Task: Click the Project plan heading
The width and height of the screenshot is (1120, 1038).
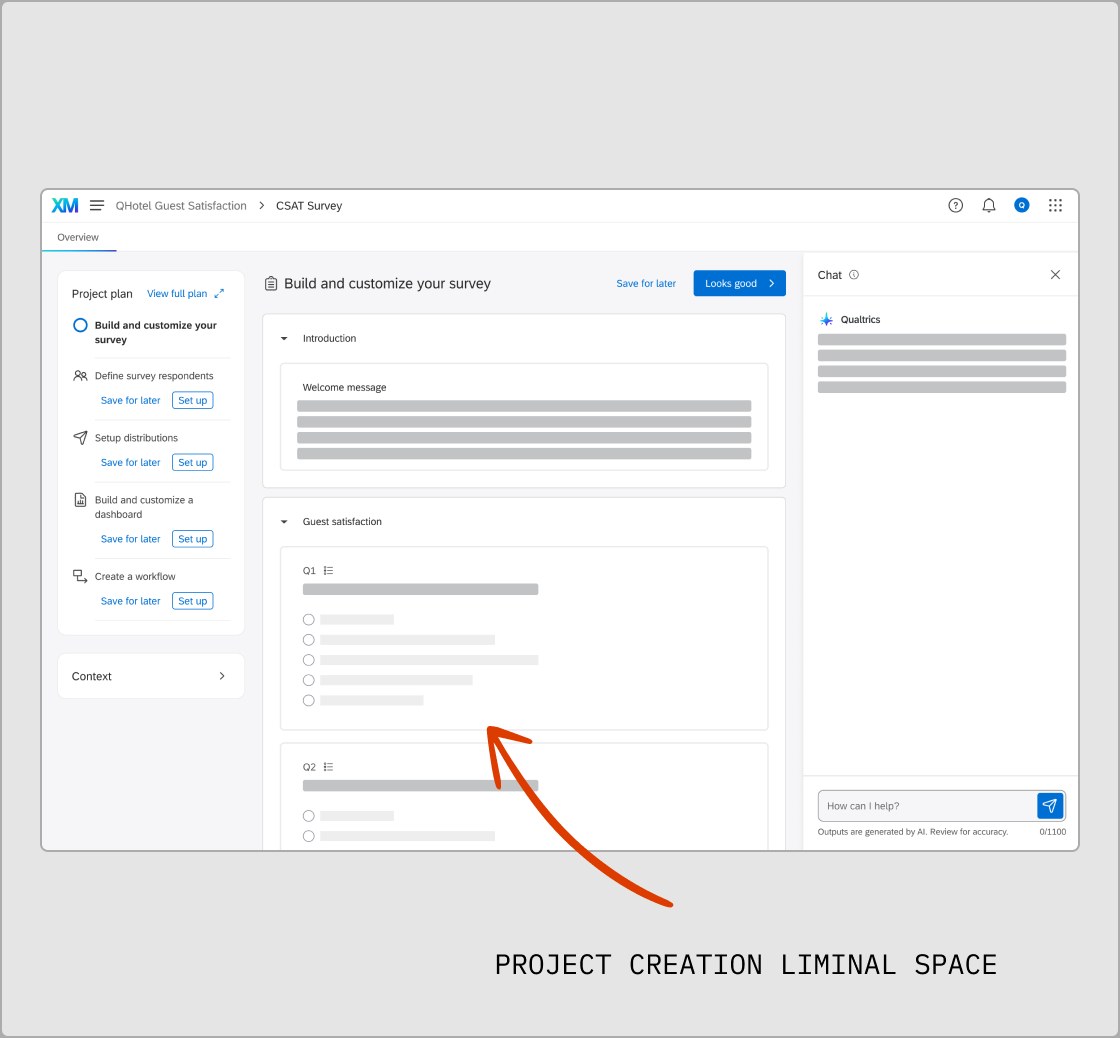Action: (102, 294)
